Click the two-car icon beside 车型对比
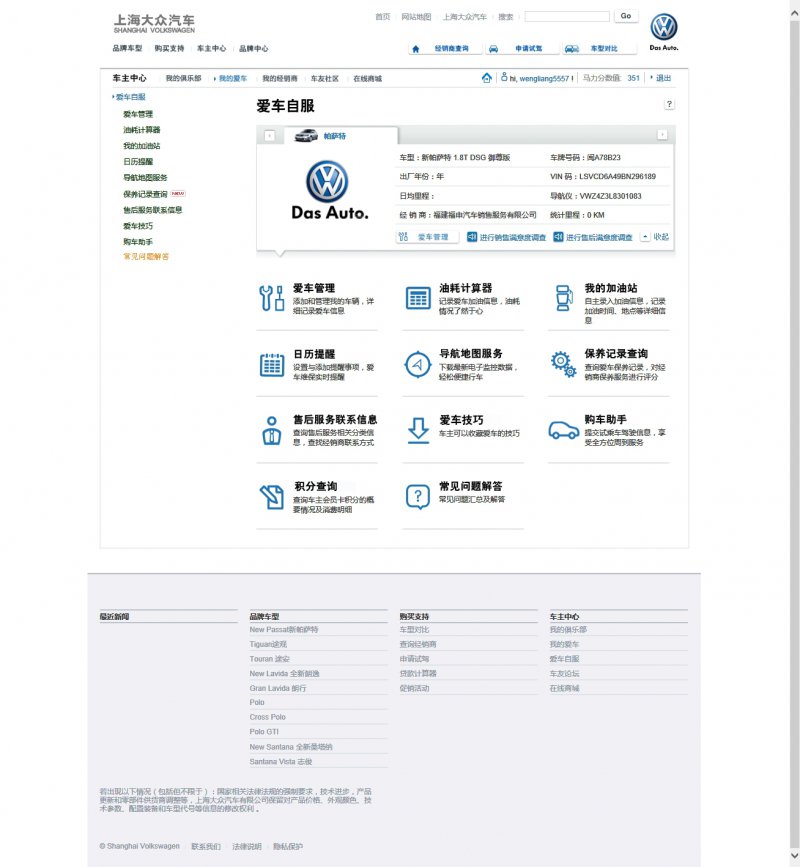Screen dimensions: 800x867 pos(572,49)
